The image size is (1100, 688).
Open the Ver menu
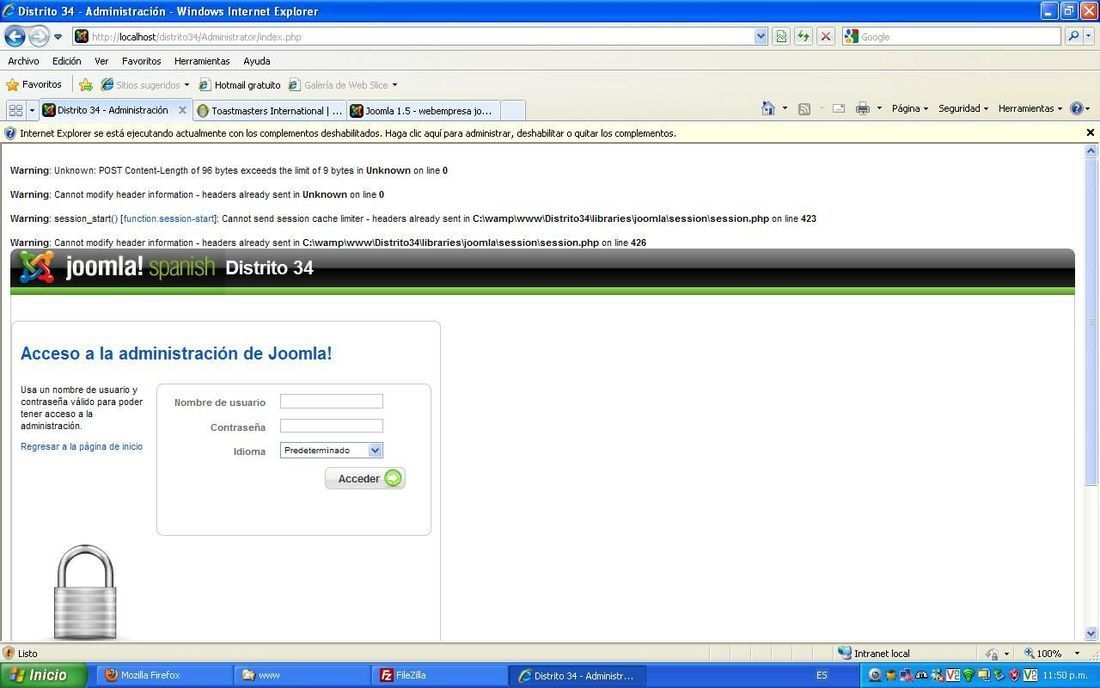click(x=101, y=61)
